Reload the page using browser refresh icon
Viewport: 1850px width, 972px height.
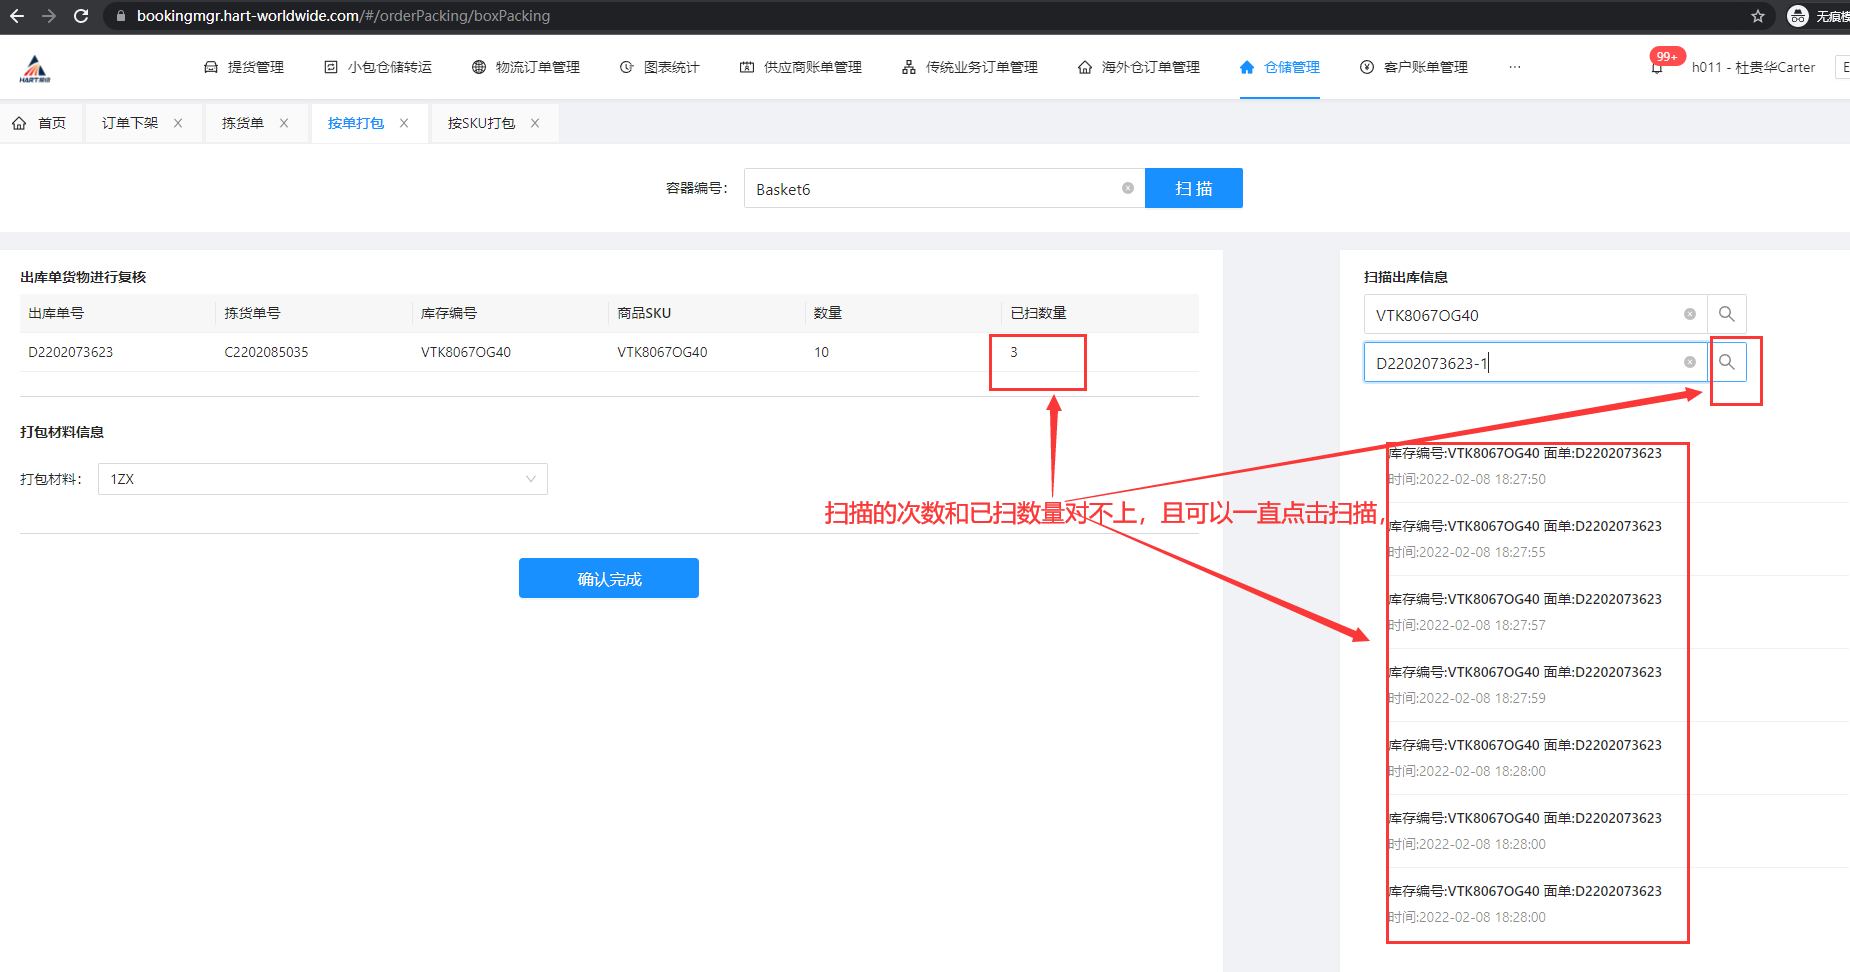click(81, 16)
